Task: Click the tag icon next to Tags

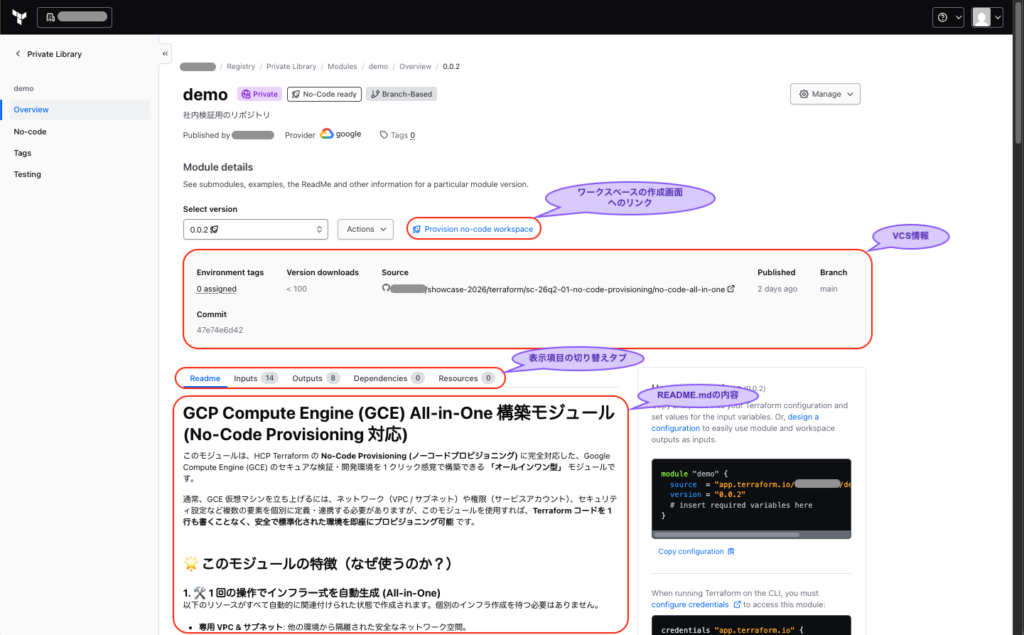Action: pos(383,135)
